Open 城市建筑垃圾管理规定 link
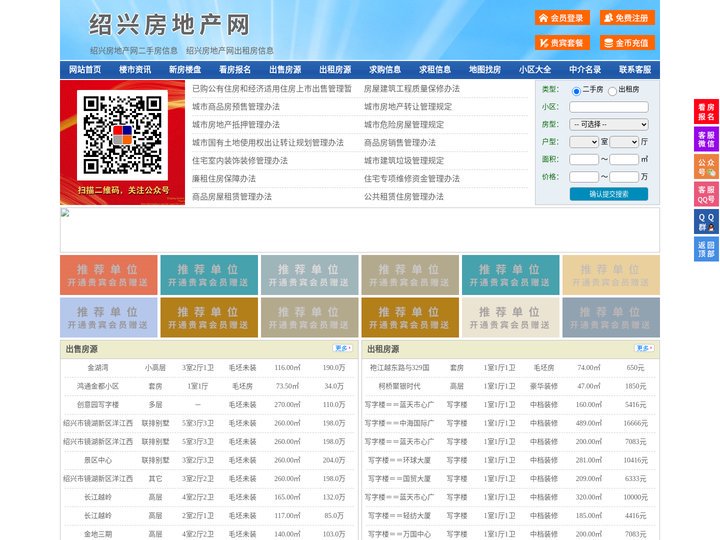Screen dimensions: 720x540 click(x=404, y=161)
